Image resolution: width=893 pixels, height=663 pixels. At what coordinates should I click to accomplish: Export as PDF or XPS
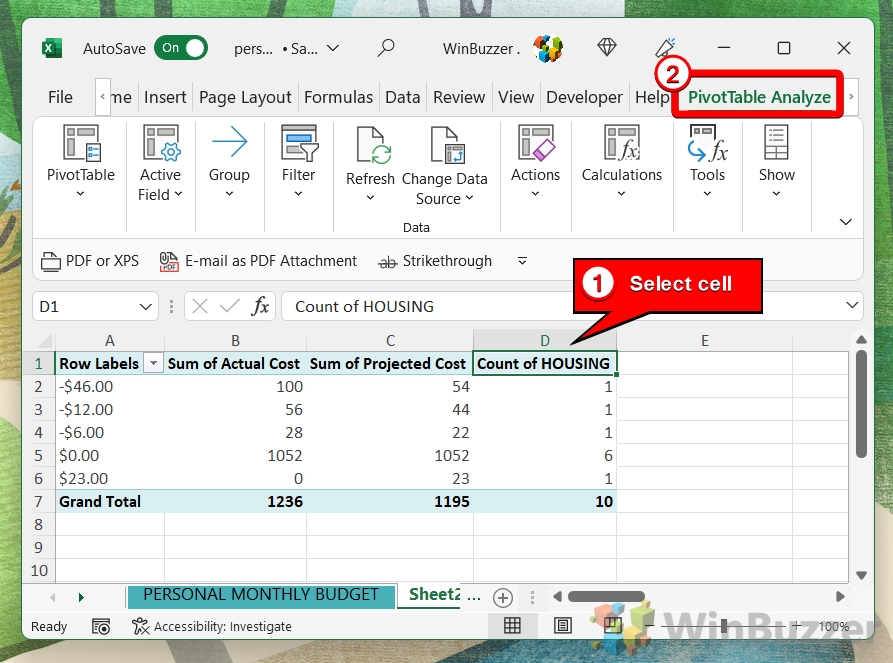(x=90, y=261)
